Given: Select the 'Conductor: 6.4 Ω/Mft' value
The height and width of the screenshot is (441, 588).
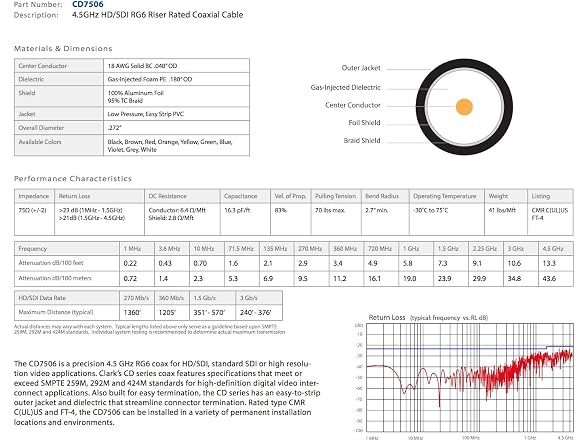Looking at the screenshot, I should (177, 210).
